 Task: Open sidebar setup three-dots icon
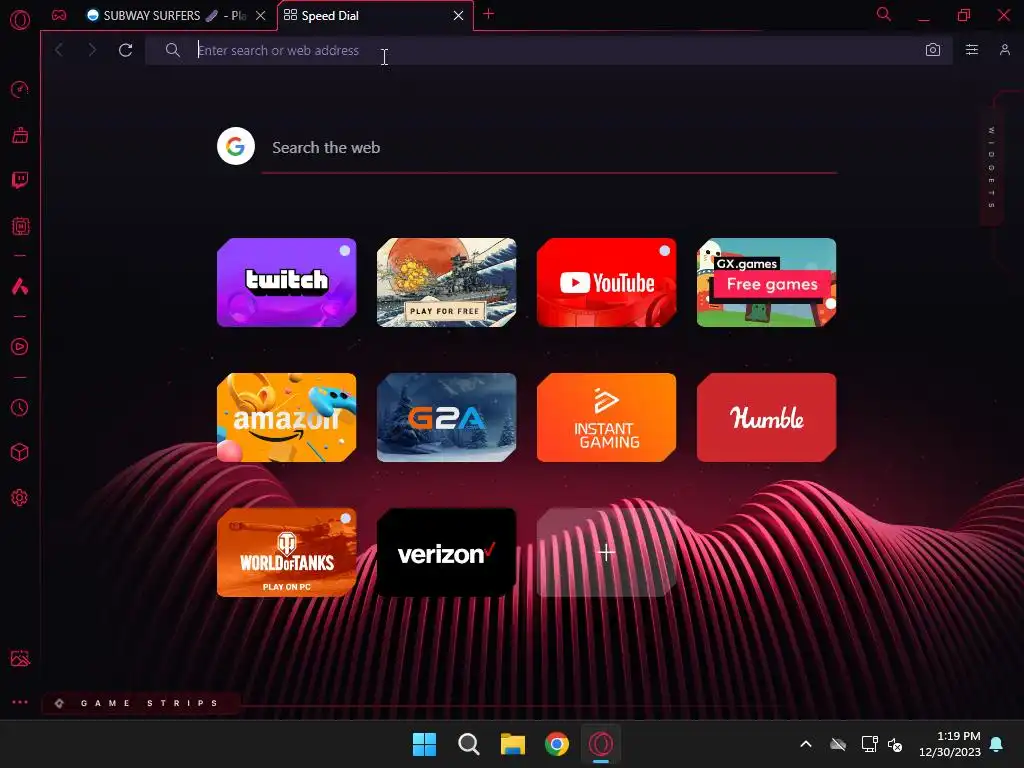tap(20, 702)
